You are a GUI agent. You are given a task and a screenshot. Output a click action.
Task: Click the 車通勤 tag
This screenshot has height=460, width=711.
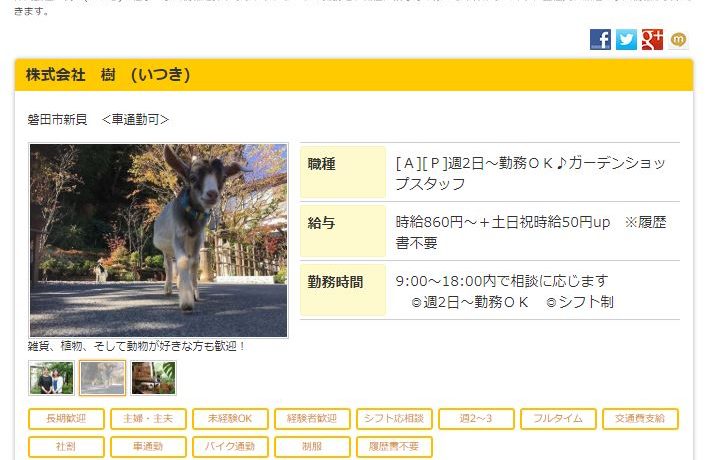coord(148,446)
